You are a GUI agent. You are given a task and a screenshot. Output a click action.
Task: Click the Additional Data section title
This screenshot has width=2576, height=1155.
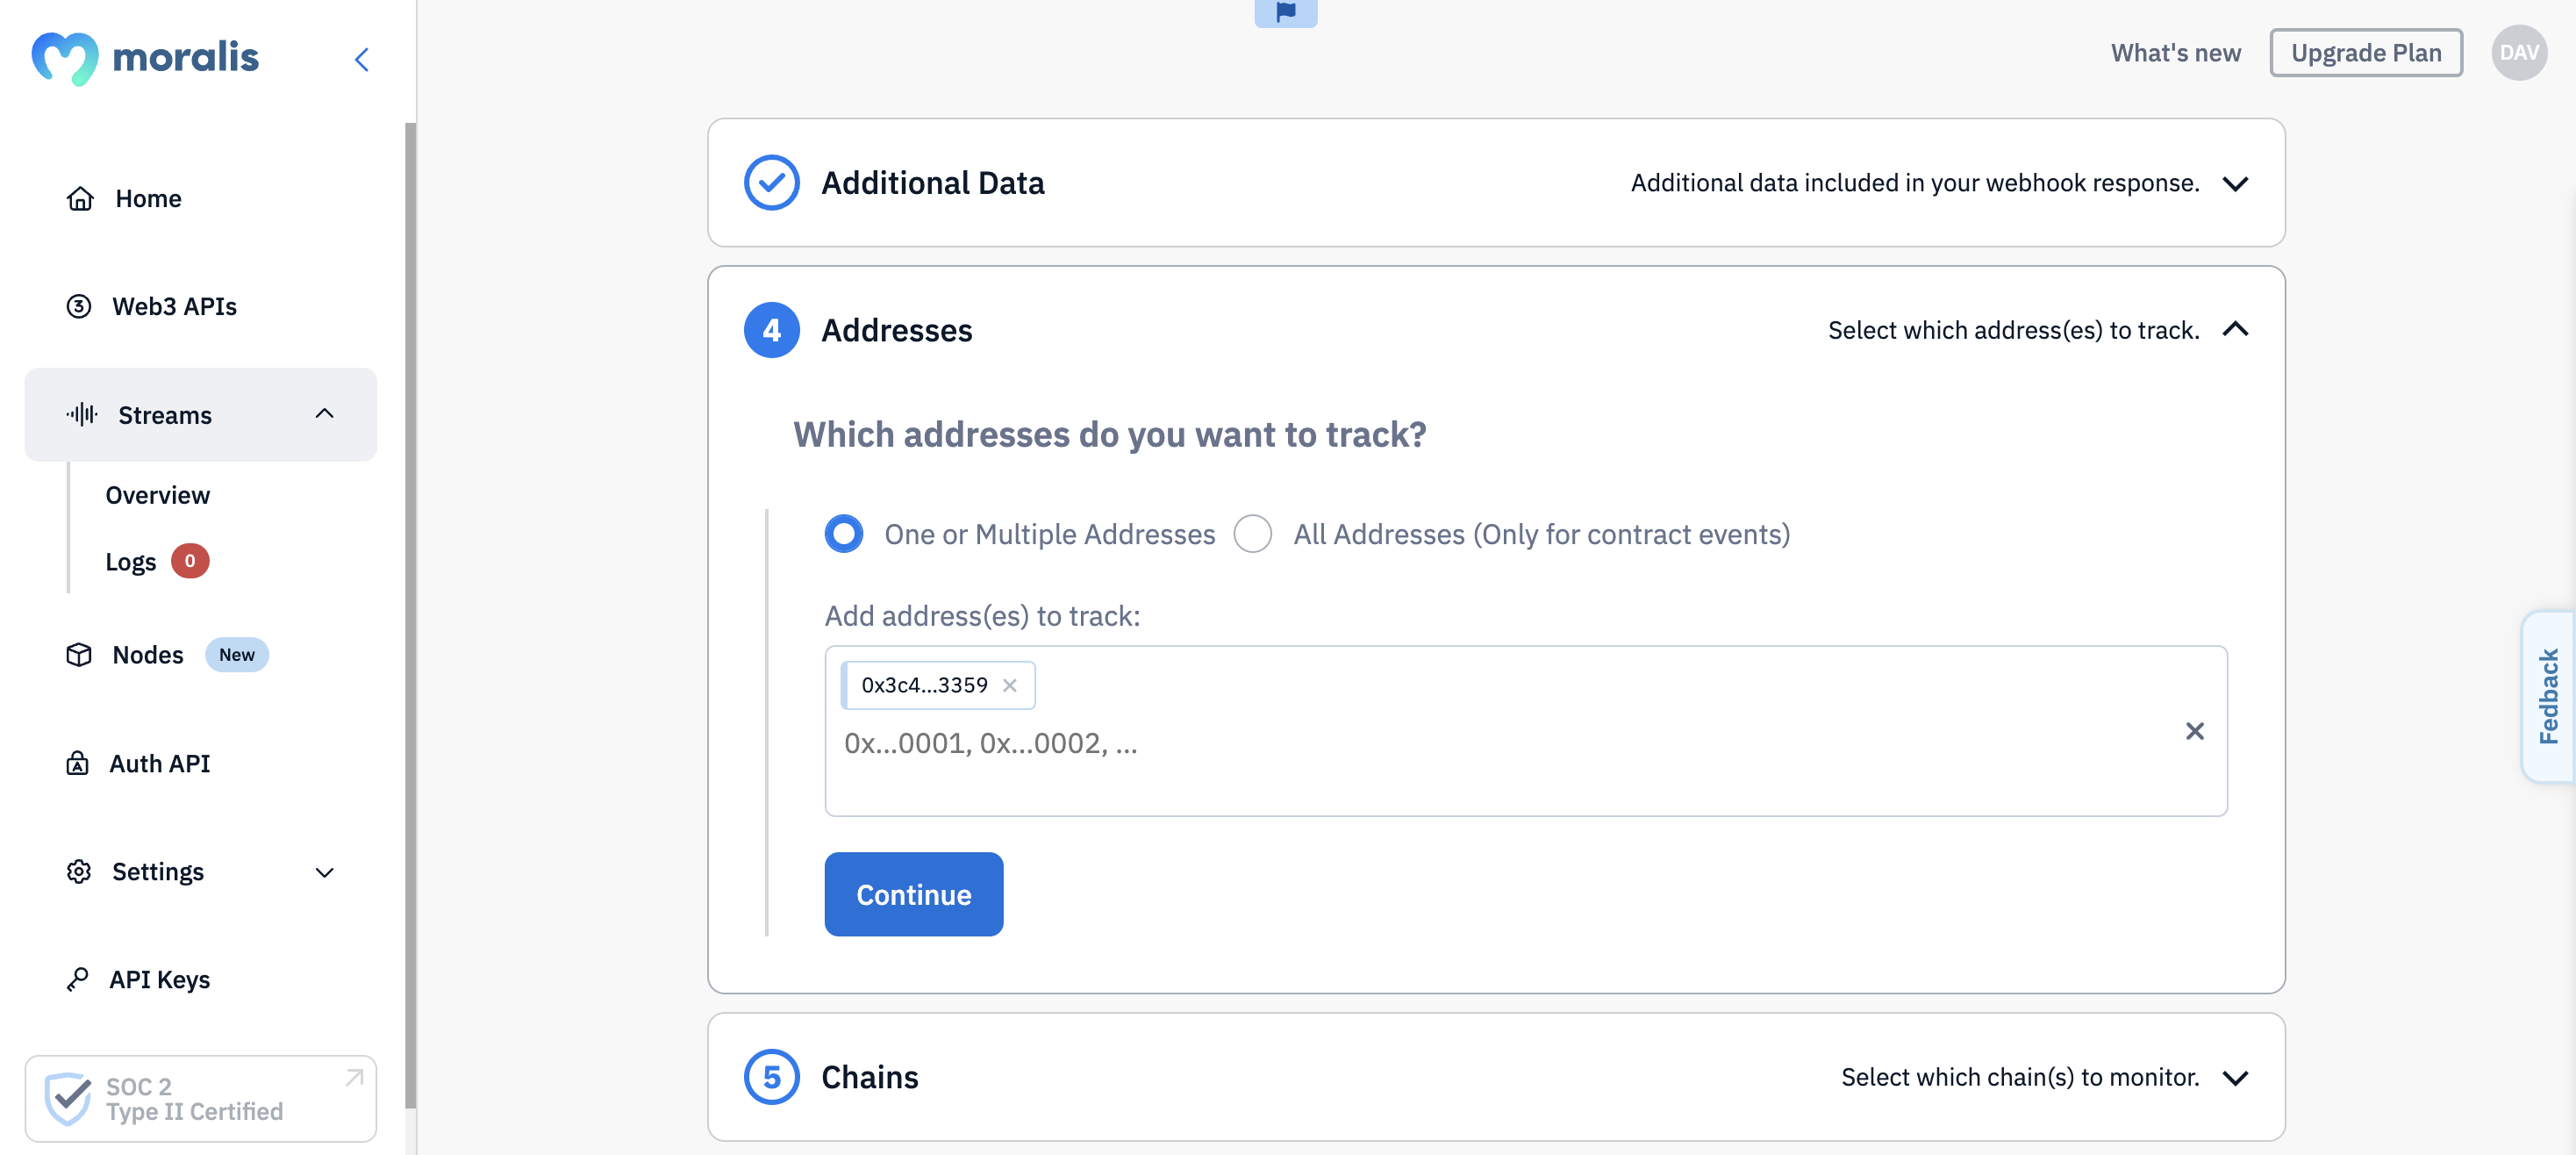[933, 183]
